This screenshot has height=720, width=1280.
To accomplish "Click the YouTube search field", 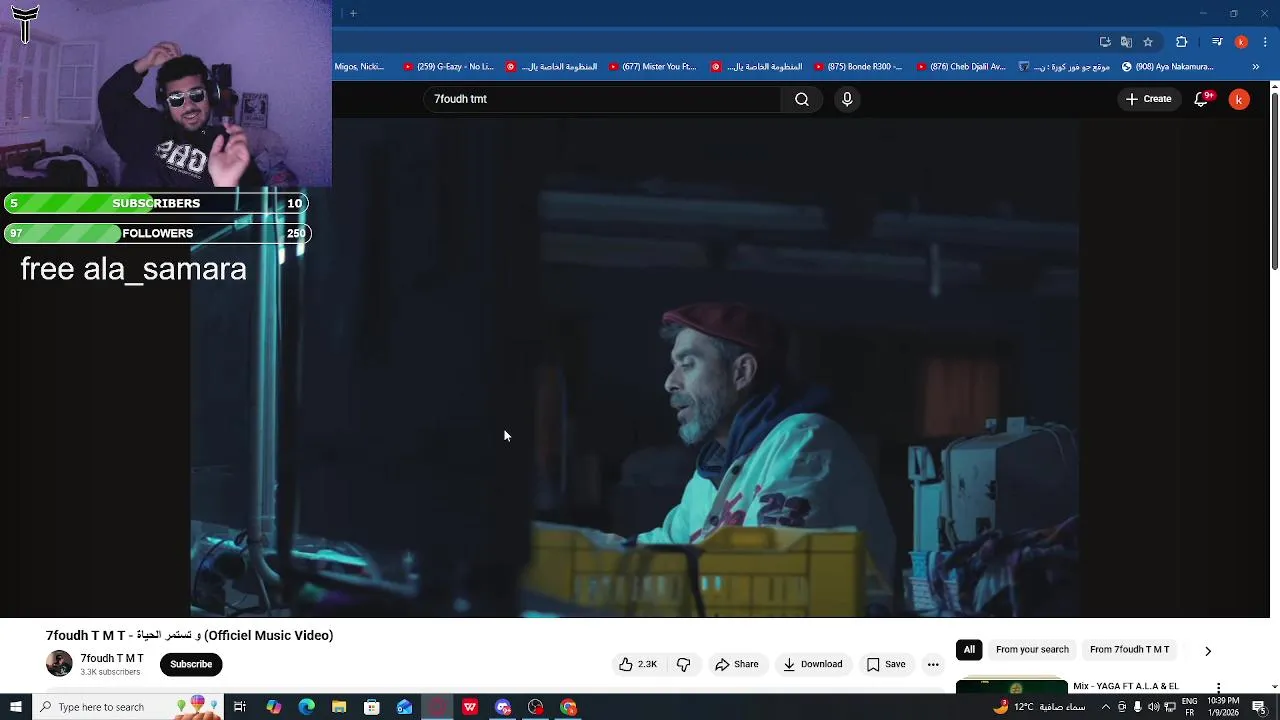I will pyautogui.click(x=602, y=99).
